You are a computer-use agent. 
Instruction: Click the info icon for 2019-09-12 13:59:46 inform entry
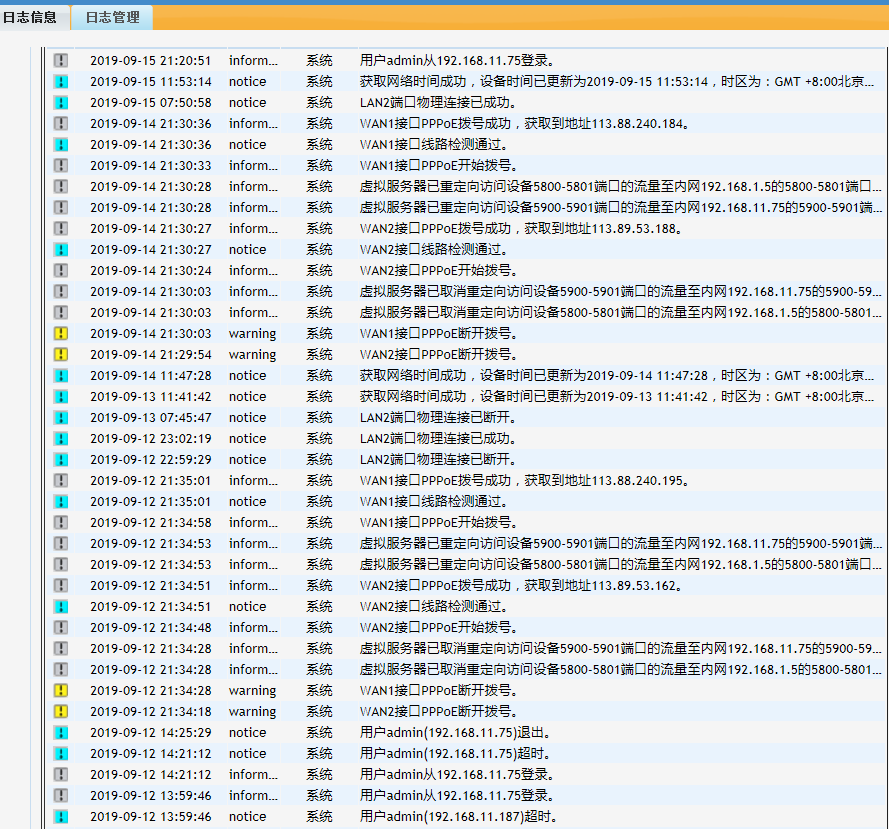pyautogui.click(x=61, y=796)
